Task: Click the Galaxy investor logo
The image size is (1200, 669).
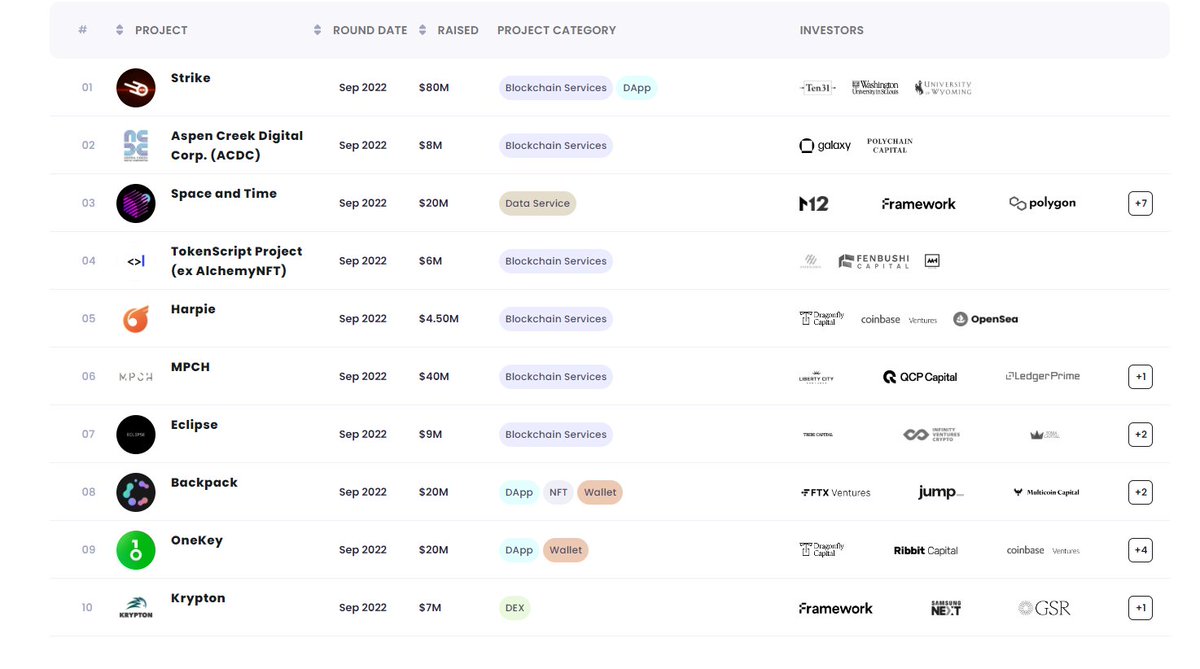Action: [x=825, y=146]
